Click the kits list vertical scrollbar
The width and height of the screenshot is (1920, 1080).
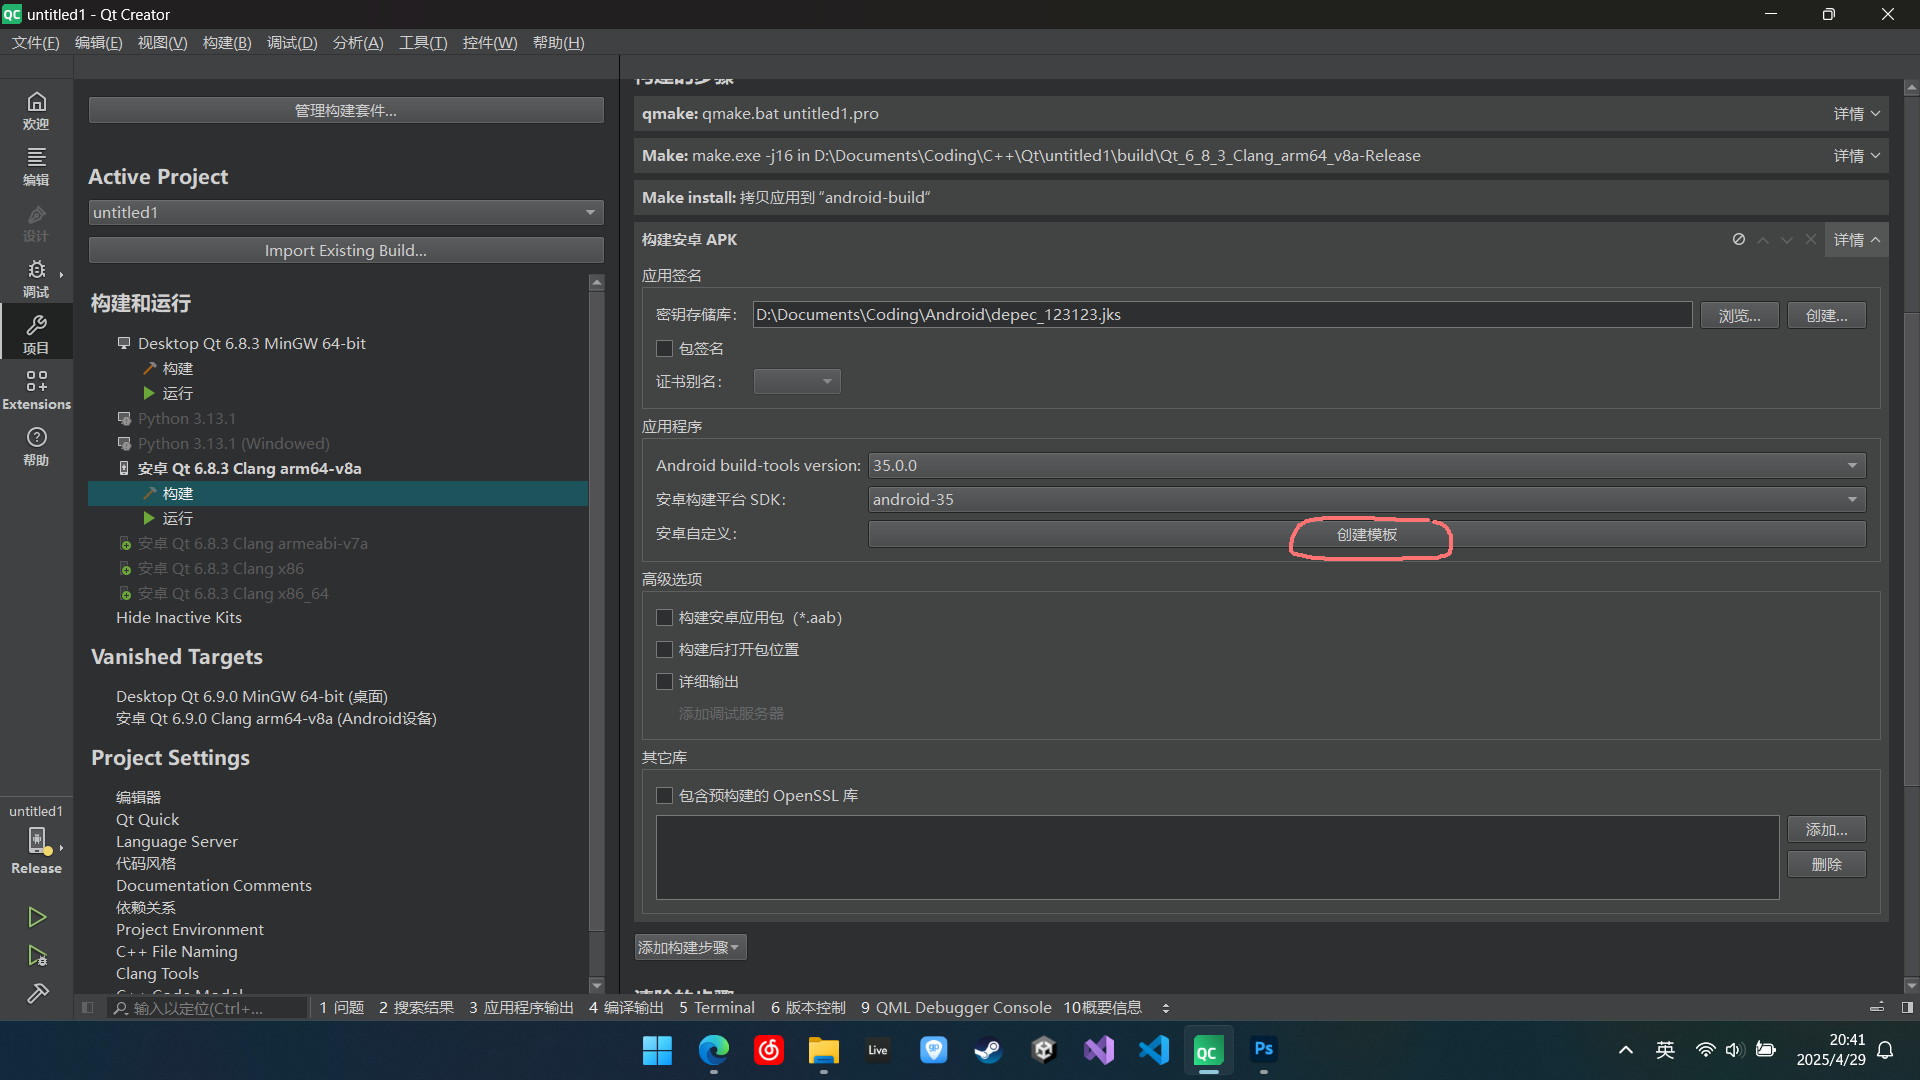click(x=597, y=610)
